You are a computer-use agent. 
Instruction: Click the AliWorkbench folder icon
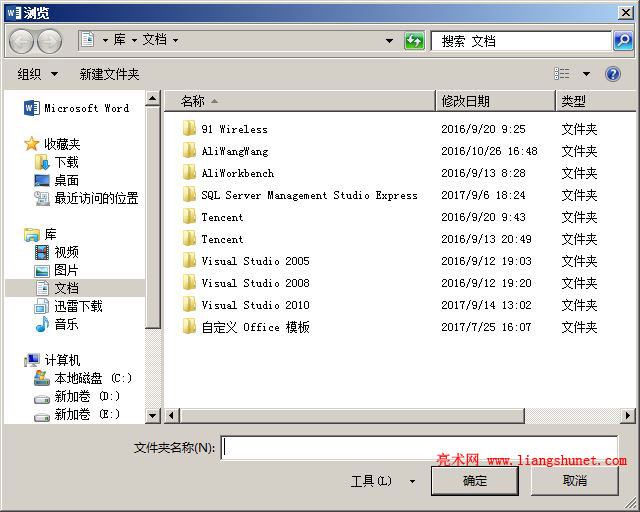point(189,173)
